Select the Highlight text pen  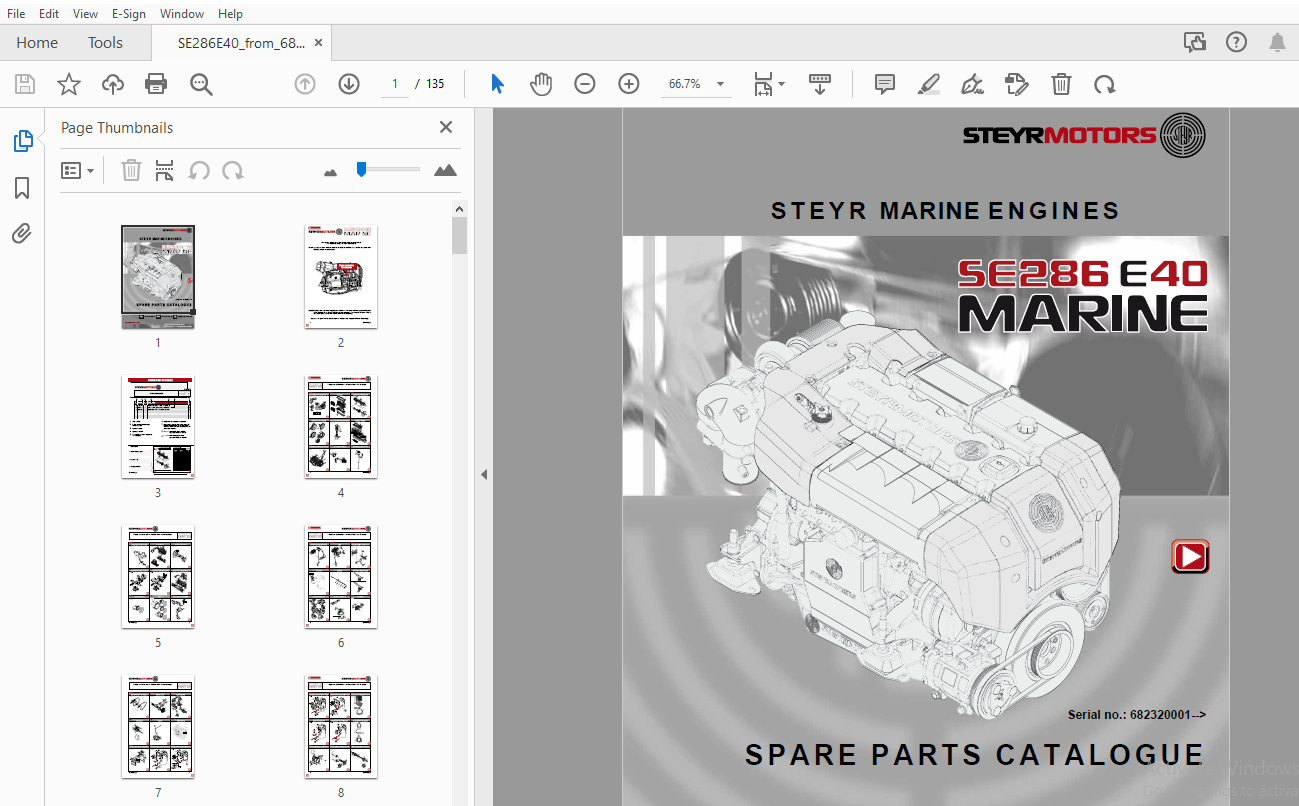coord(929,85)
